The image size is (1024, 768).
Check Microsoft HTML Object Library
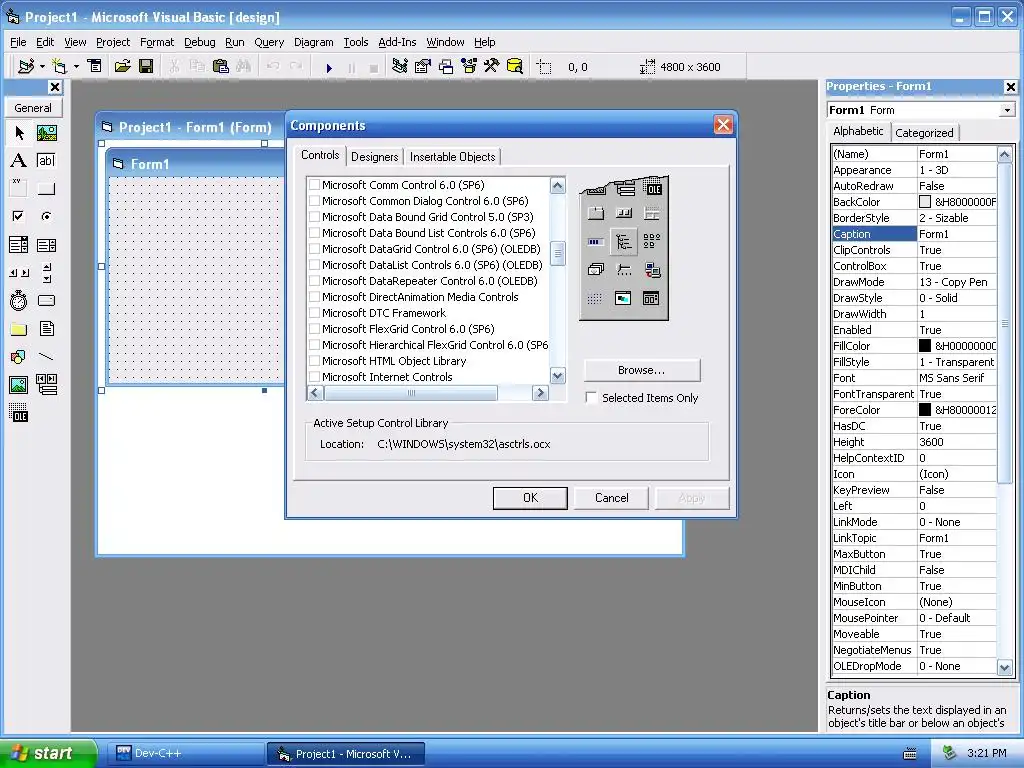point(314,361)
